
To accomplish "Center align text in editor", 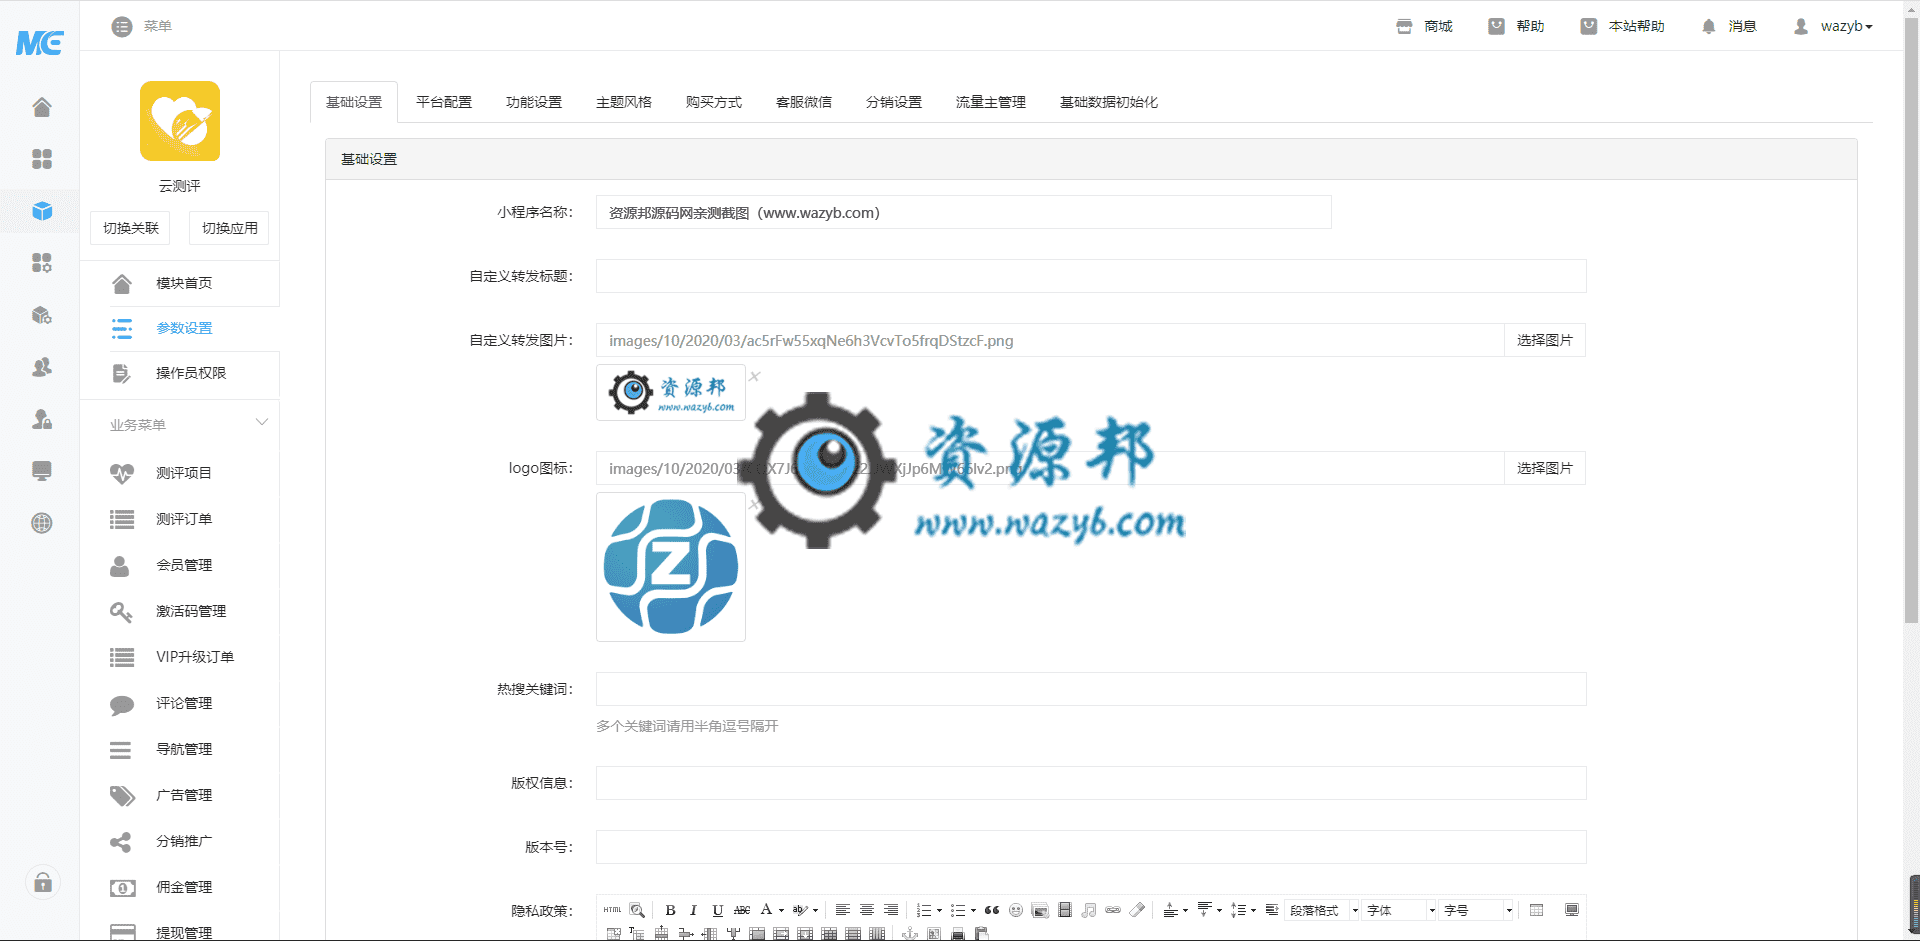I will tap(867, 910).
